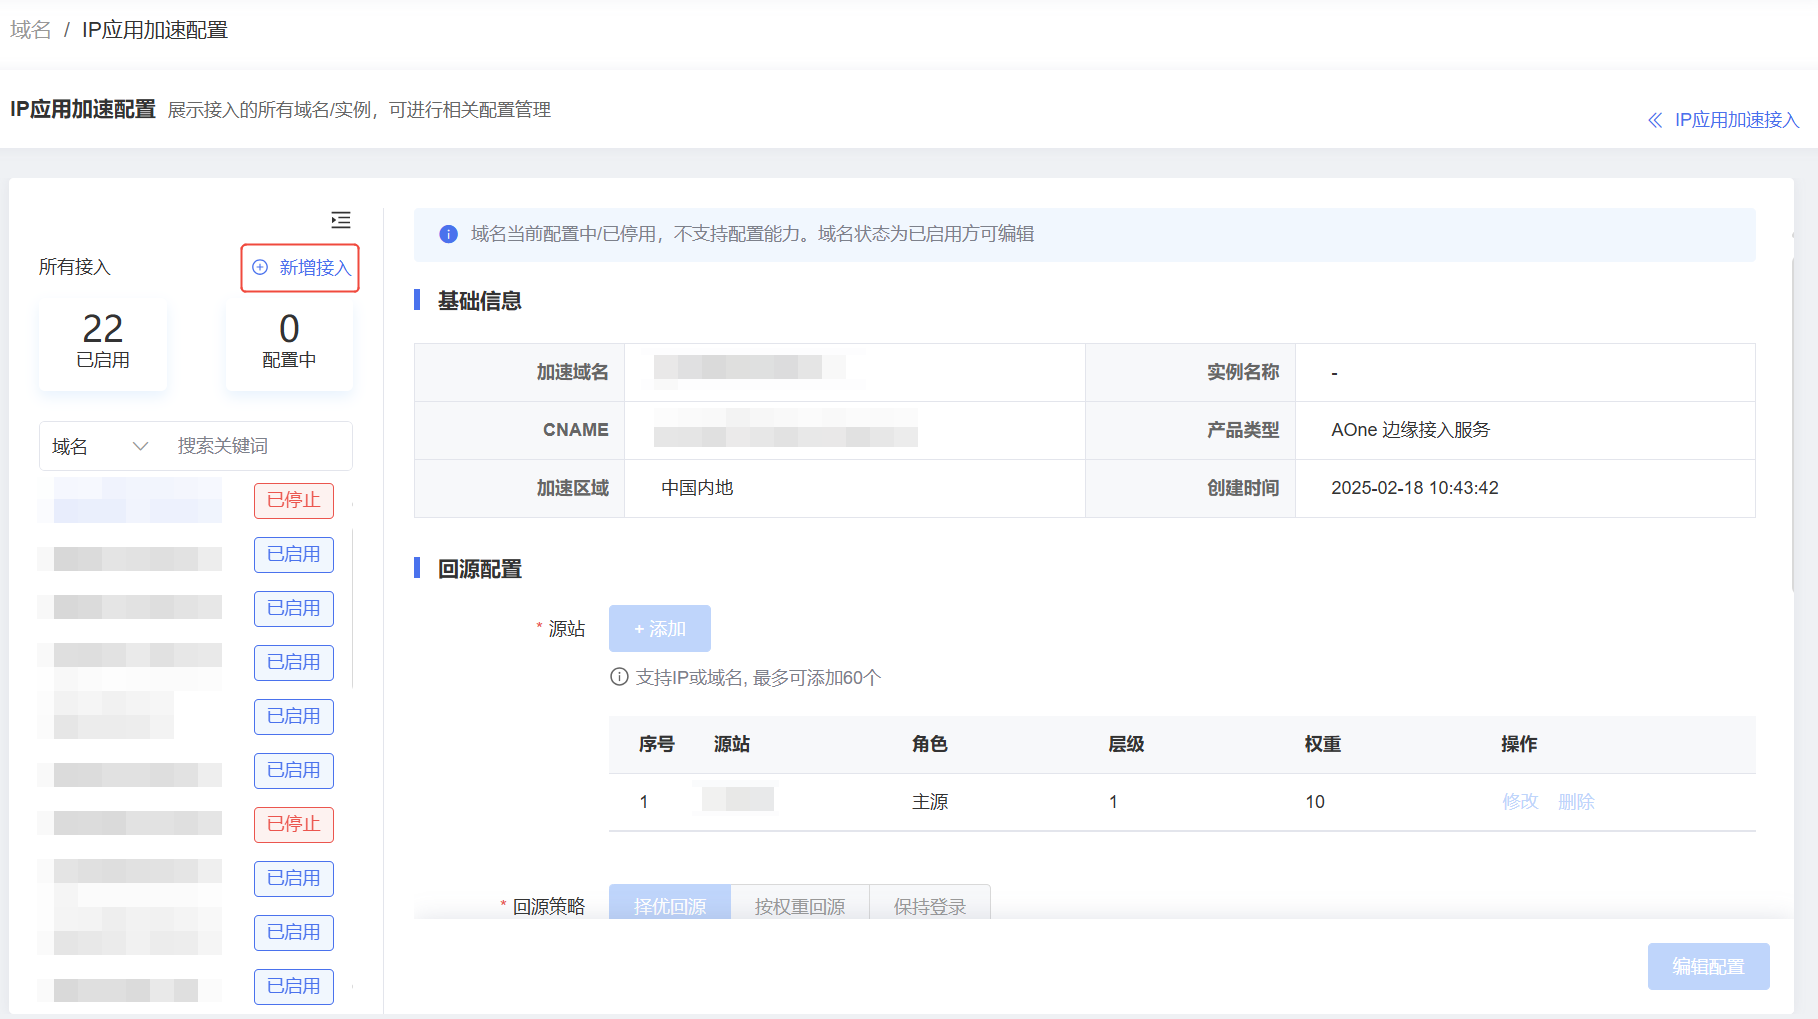Collapse the sidebar with the list-toggle icon
Screen dimensions: 1818x1019
click(x=341, y=220)
